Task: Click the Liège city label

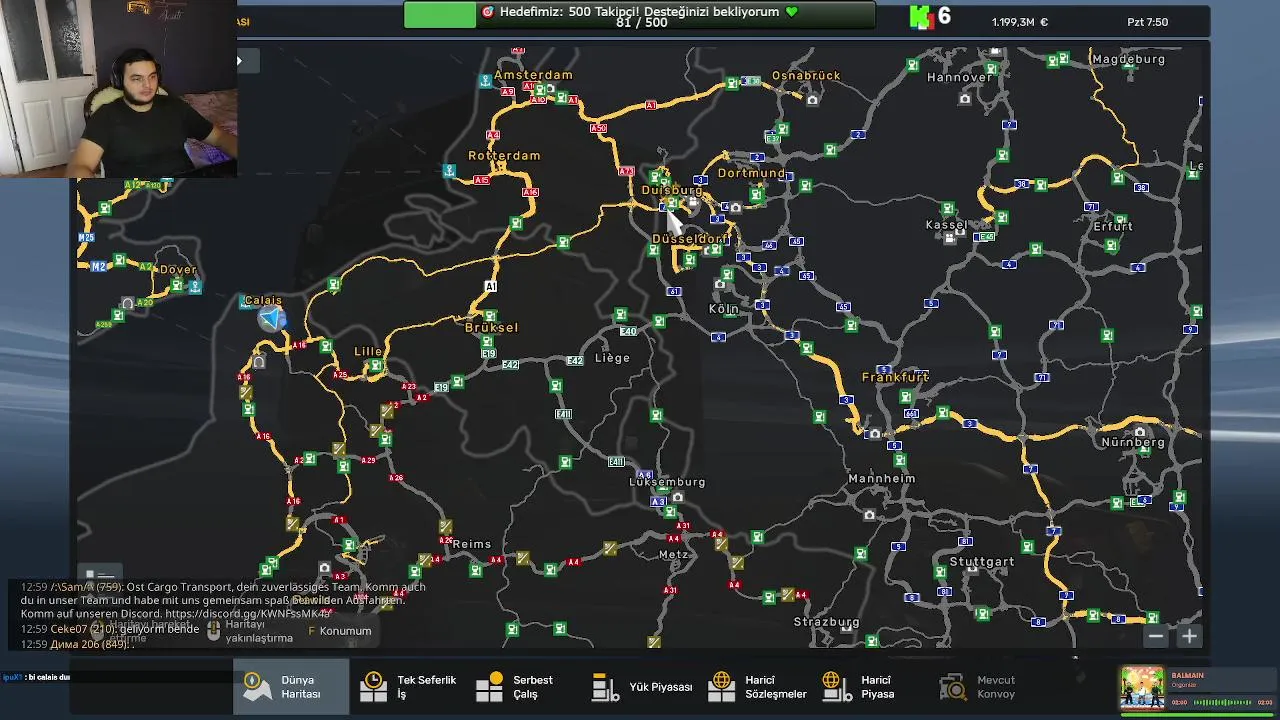Action: [612, 358]
